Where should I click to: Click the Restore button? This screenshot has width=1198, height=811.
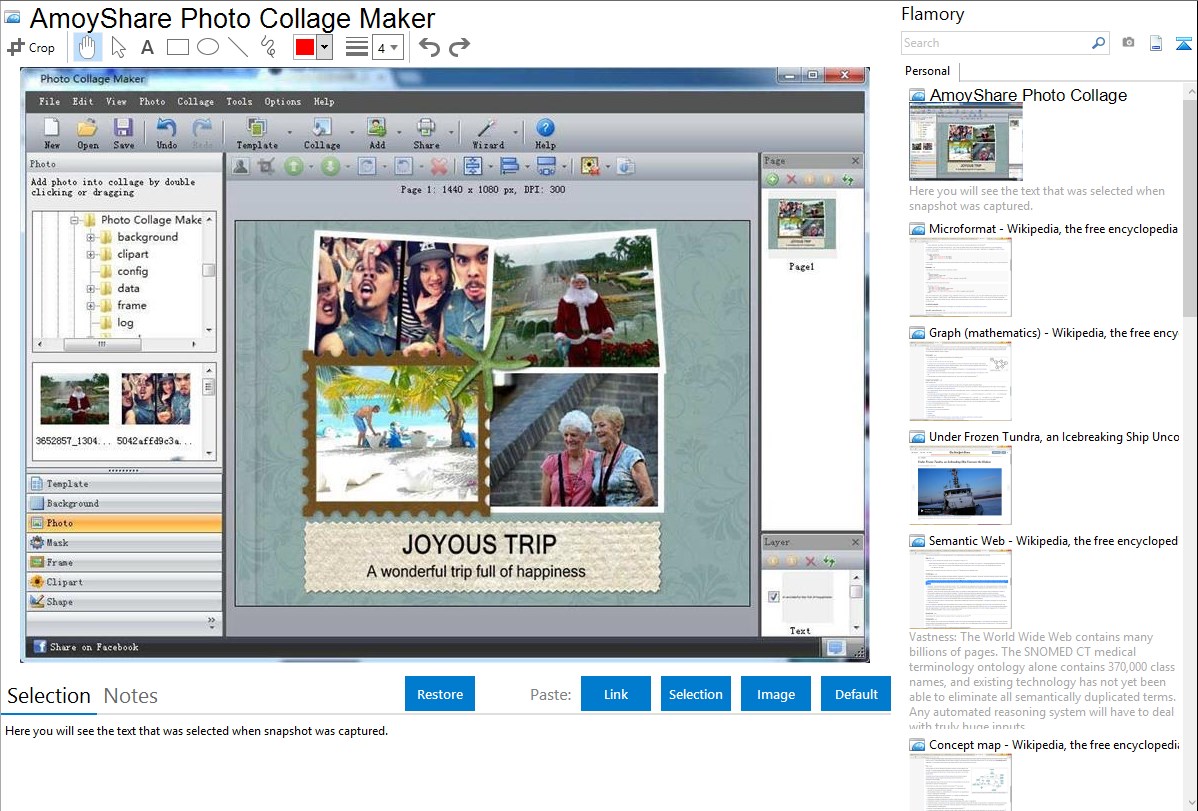[440, 694]
